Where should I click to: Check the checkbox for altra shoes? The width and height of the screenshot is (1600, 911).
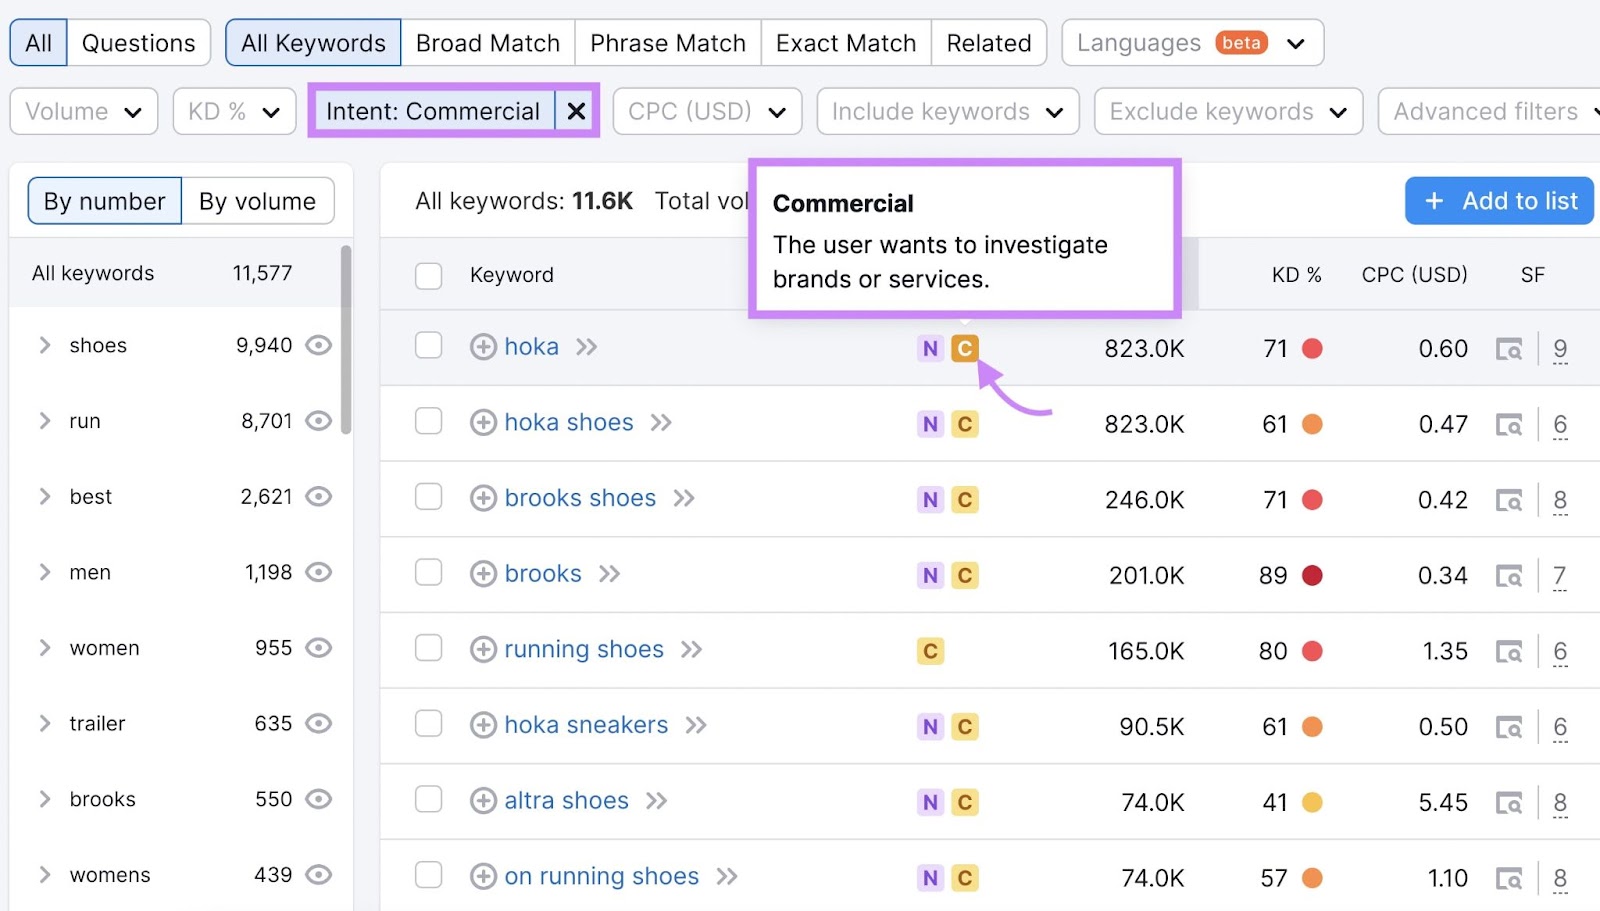428,801
